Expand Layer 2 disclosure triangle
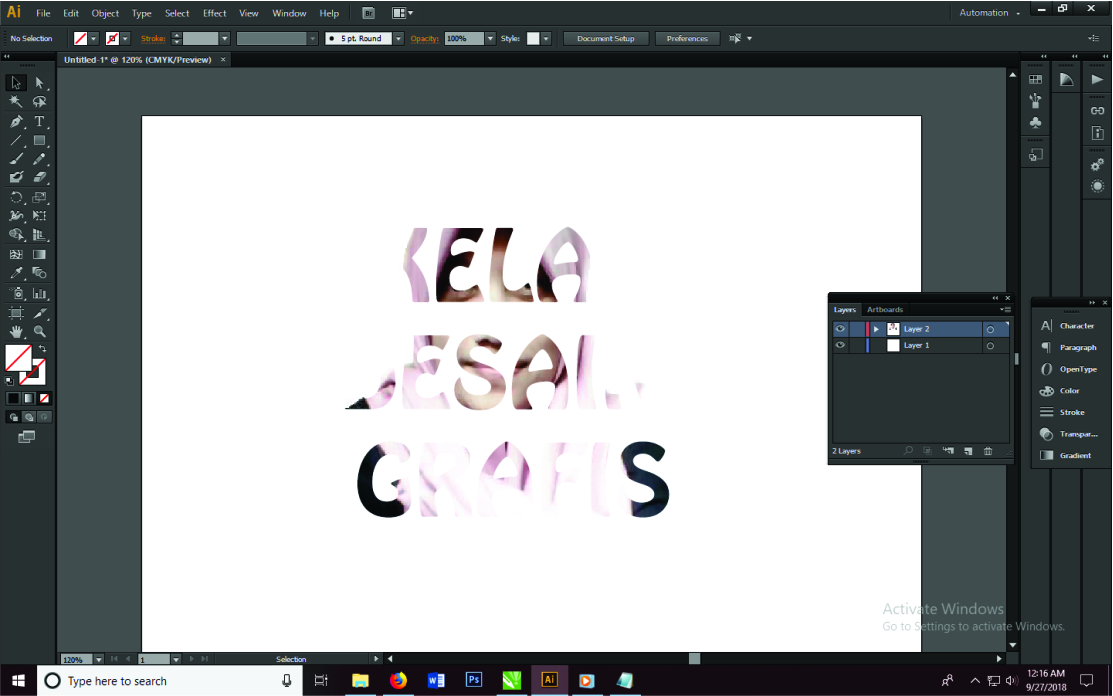This screenshot has width=1113, height=696. point(876,329)
